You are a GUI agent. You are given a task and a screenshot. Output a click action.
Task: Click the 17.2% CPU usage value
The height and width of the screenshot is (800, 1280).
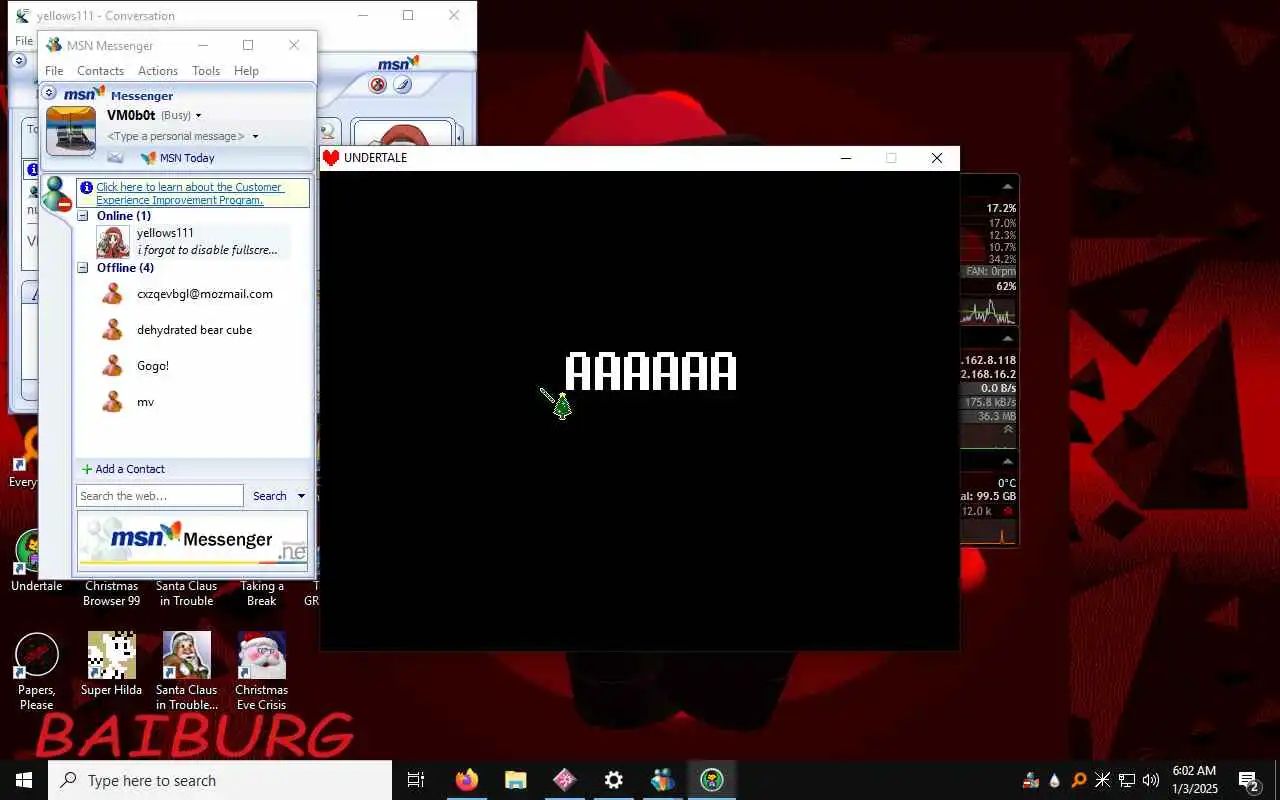(1001, 208)
